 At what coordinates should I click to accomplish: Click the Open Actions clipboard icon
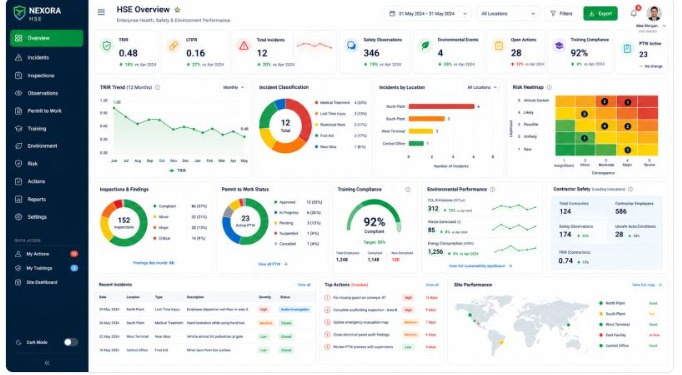(498, 45)
